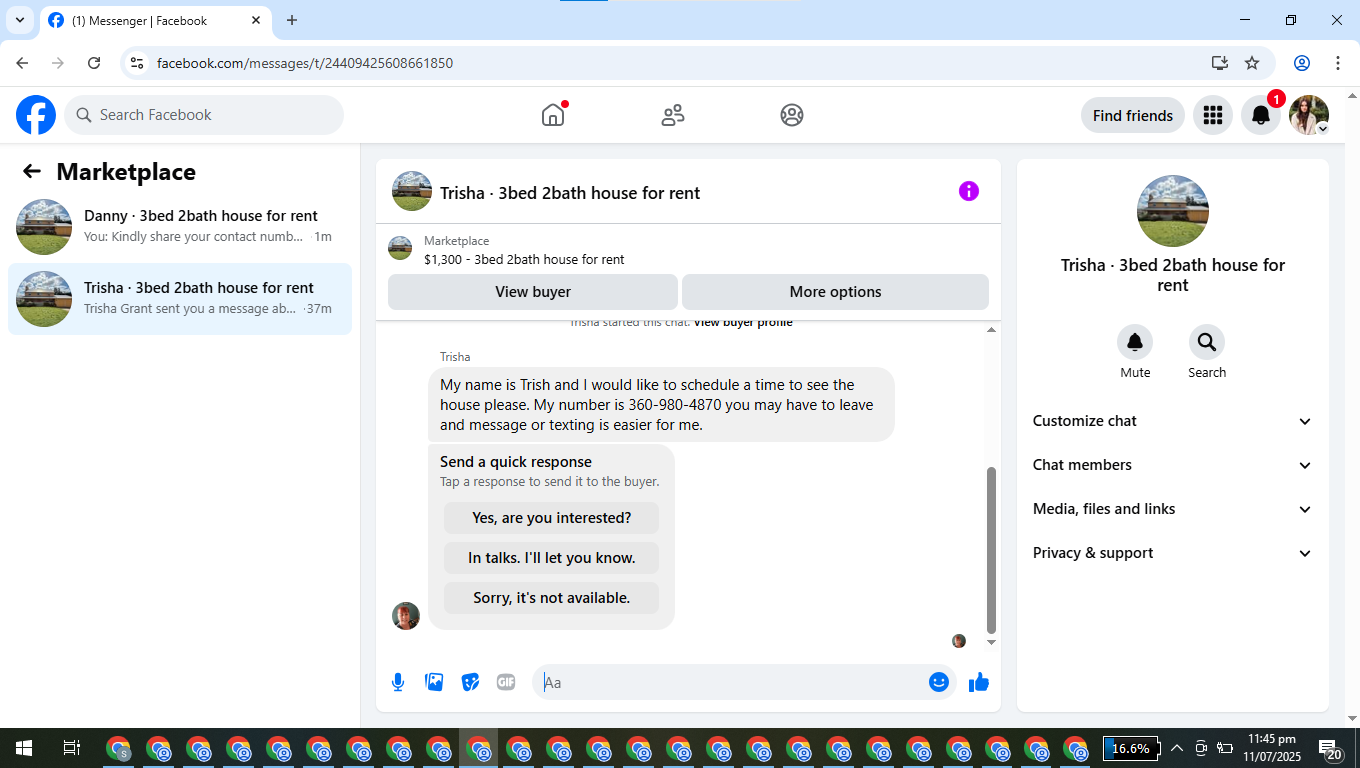
Task: View site information icon in address bar
Action: point(138,63)
